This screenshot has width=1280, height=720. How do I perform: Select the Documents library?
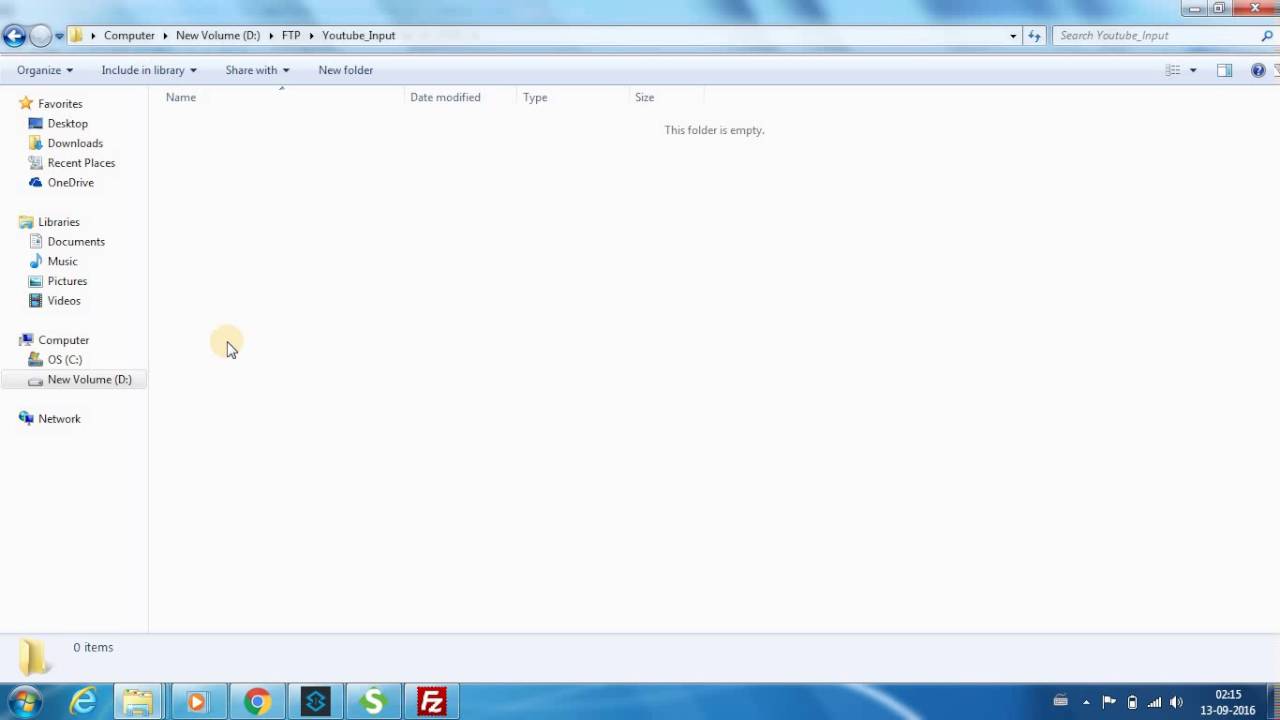76,242
